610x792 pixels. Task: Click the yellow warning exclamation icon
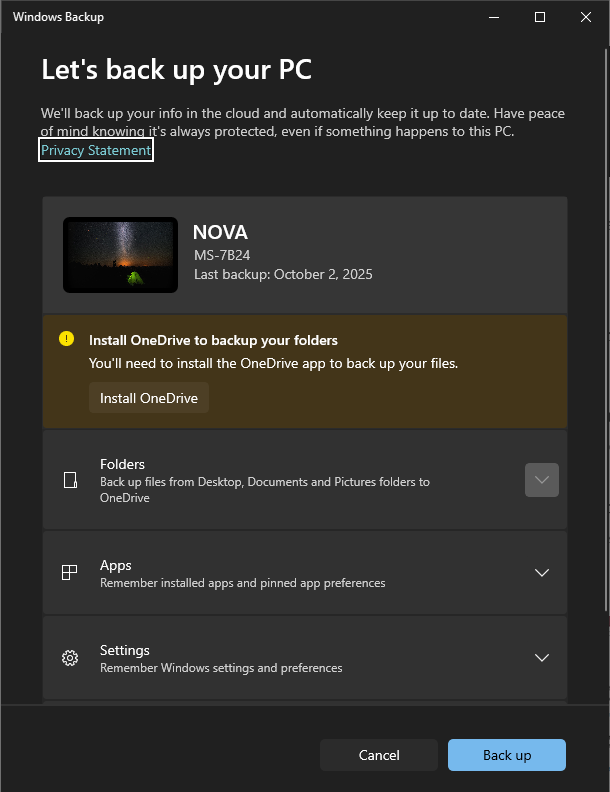point(67,338)
